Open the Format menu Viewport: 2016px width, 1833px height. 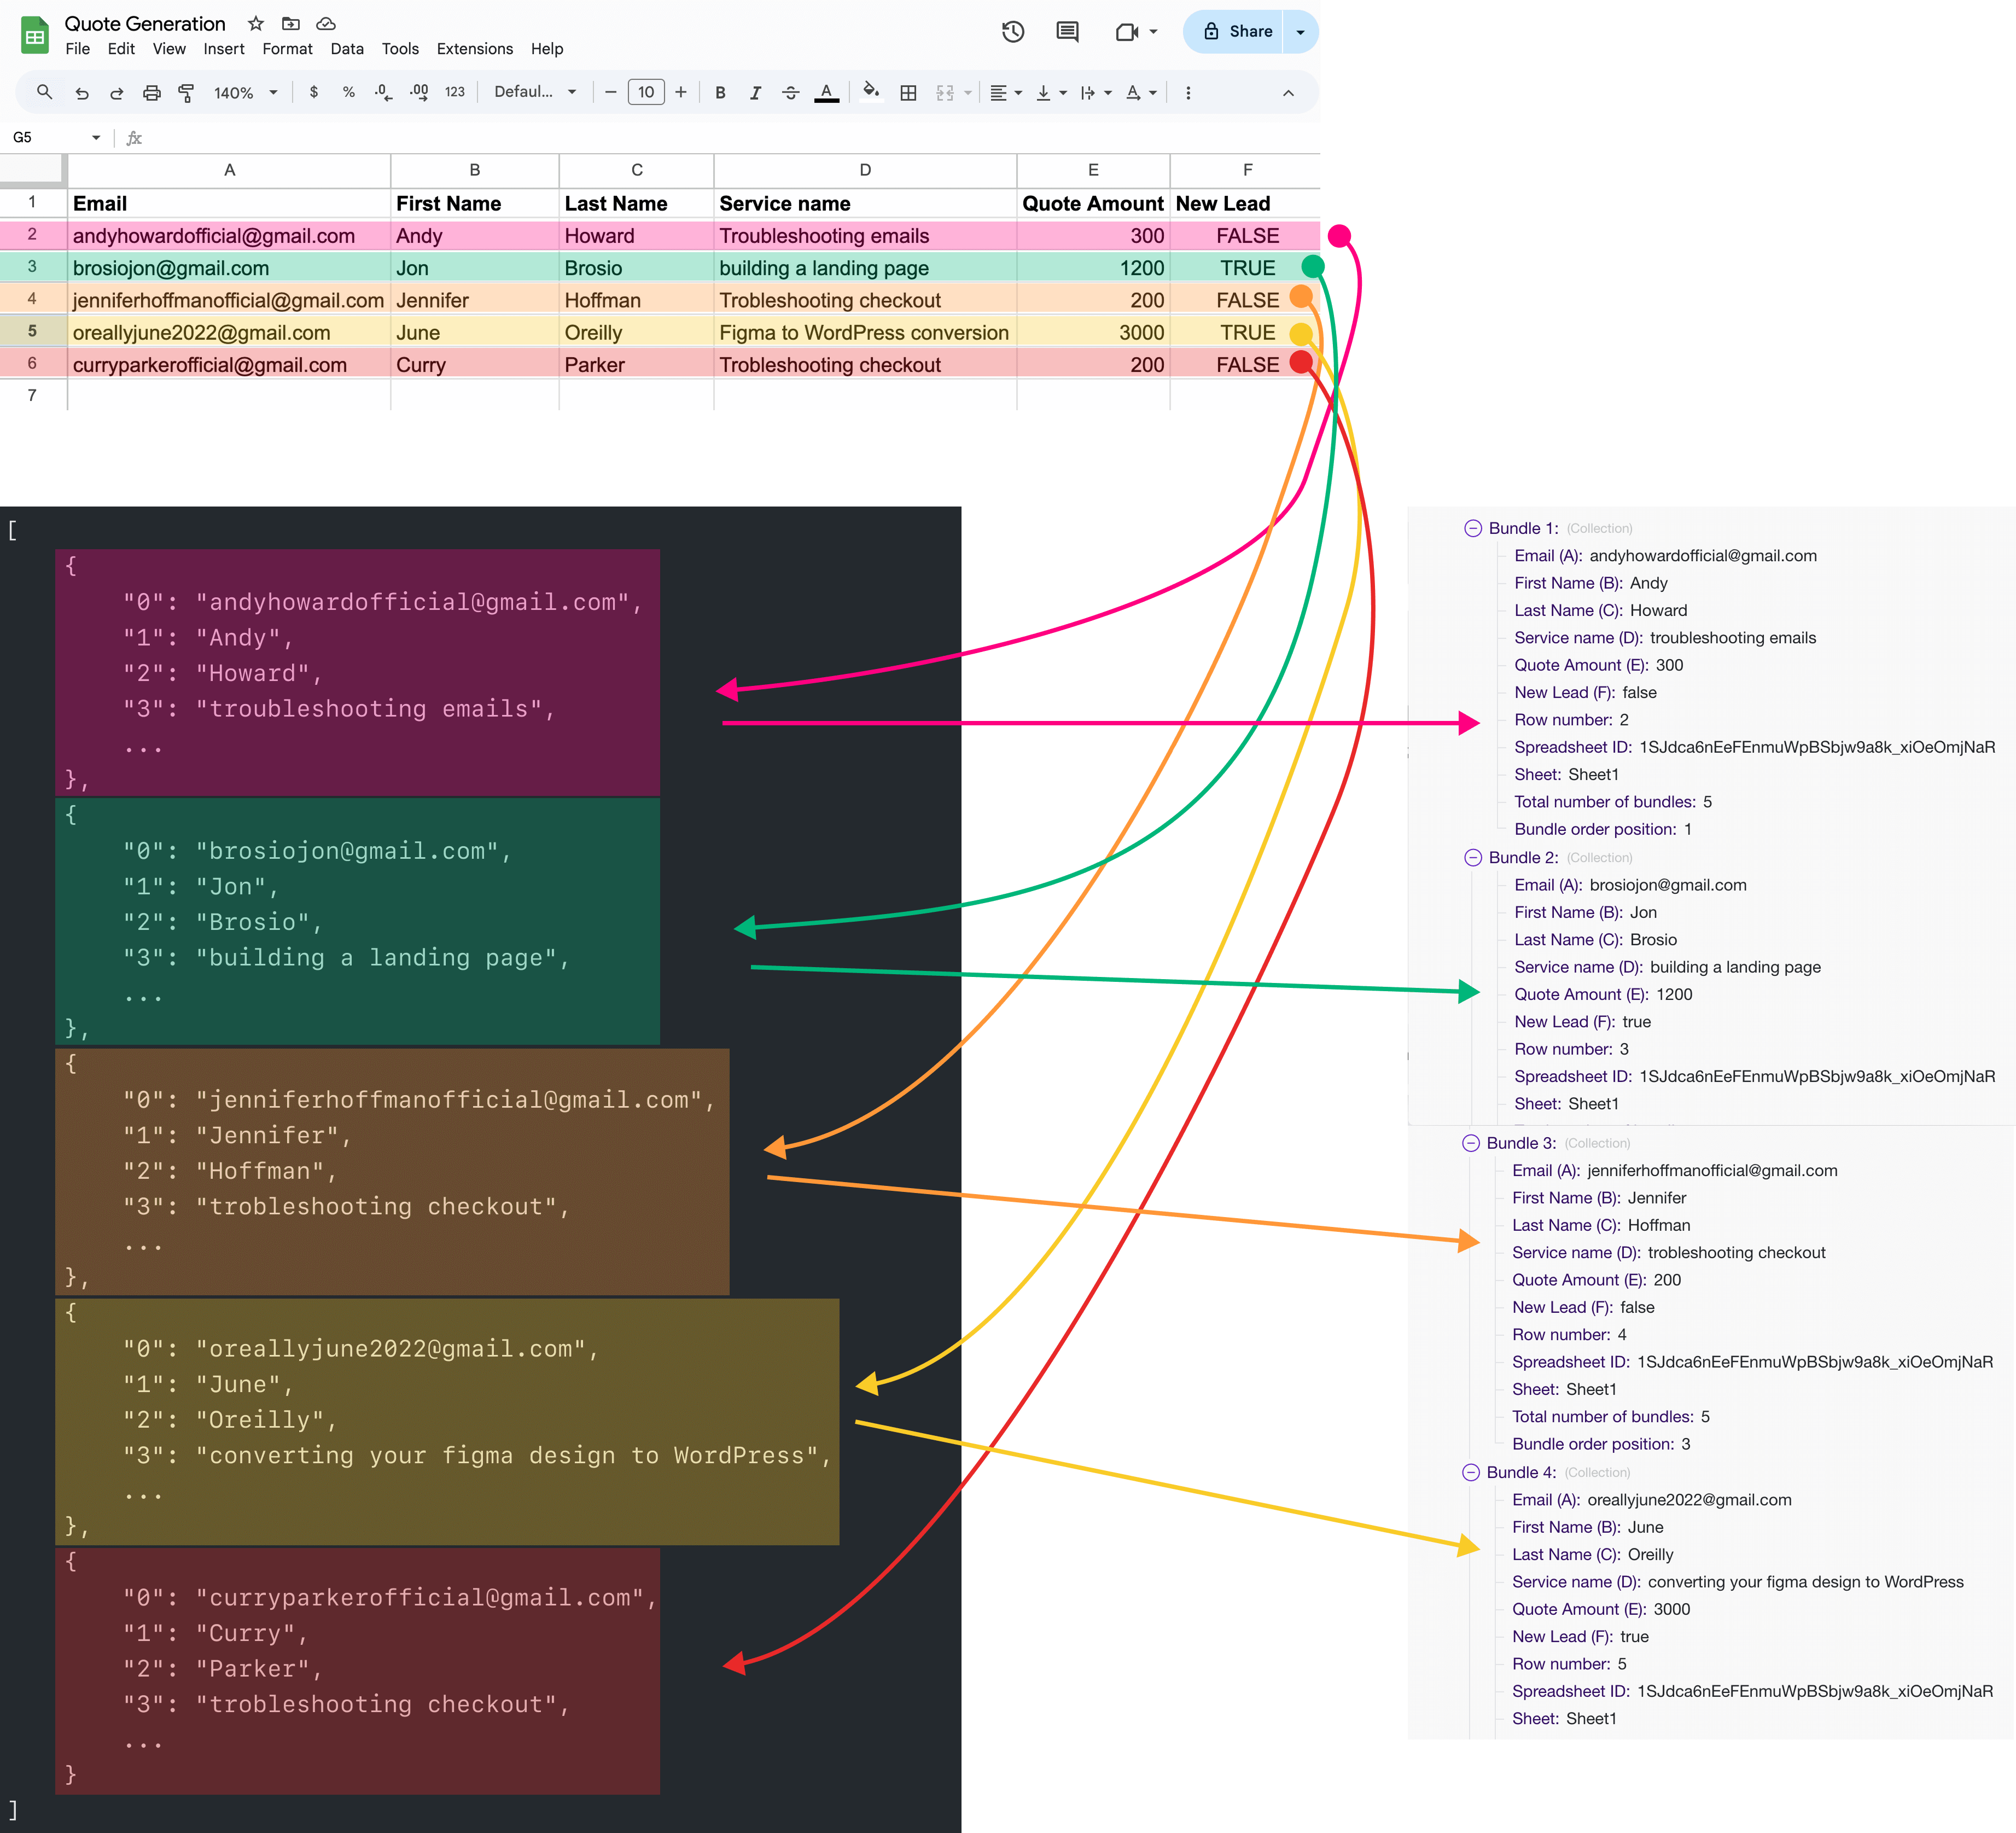pyautogui.click(x=287, y=49)
